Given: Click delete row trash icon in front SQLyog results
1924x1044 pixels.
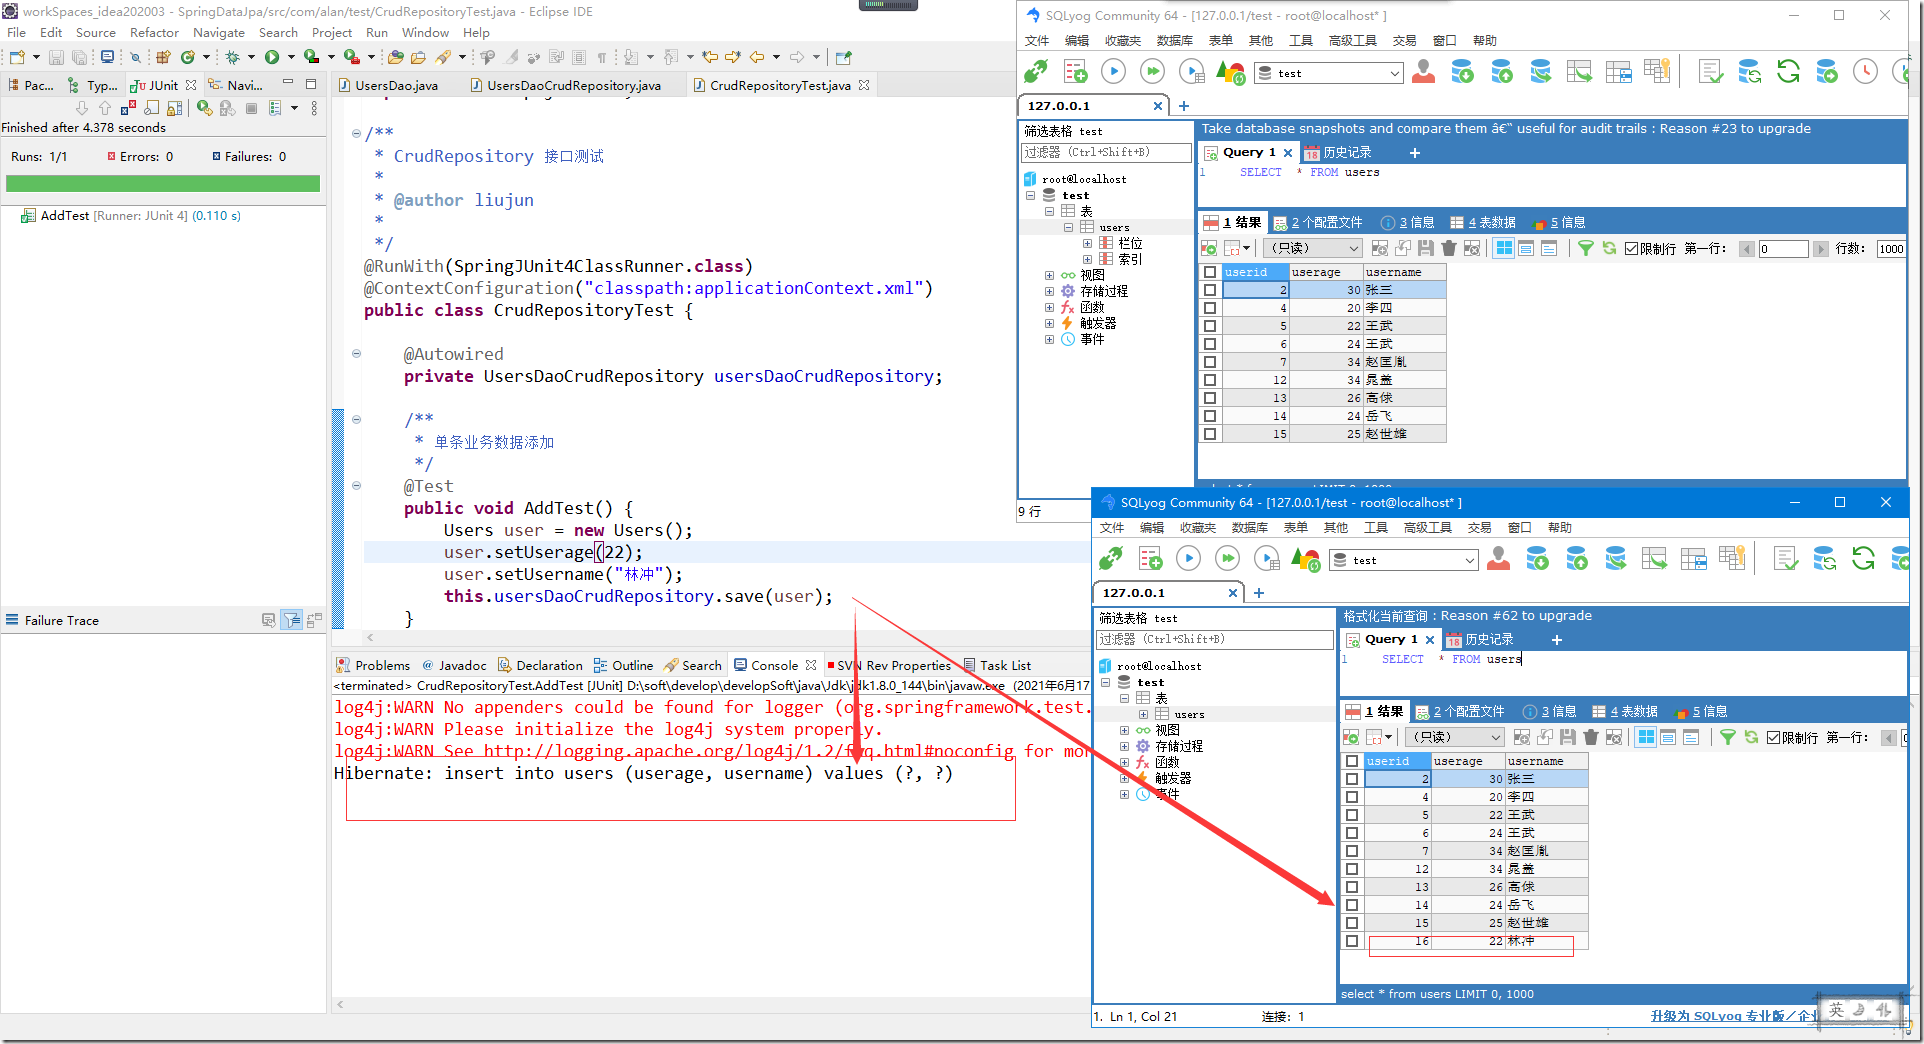Looking at the screenshot, I should [1591, 737].
